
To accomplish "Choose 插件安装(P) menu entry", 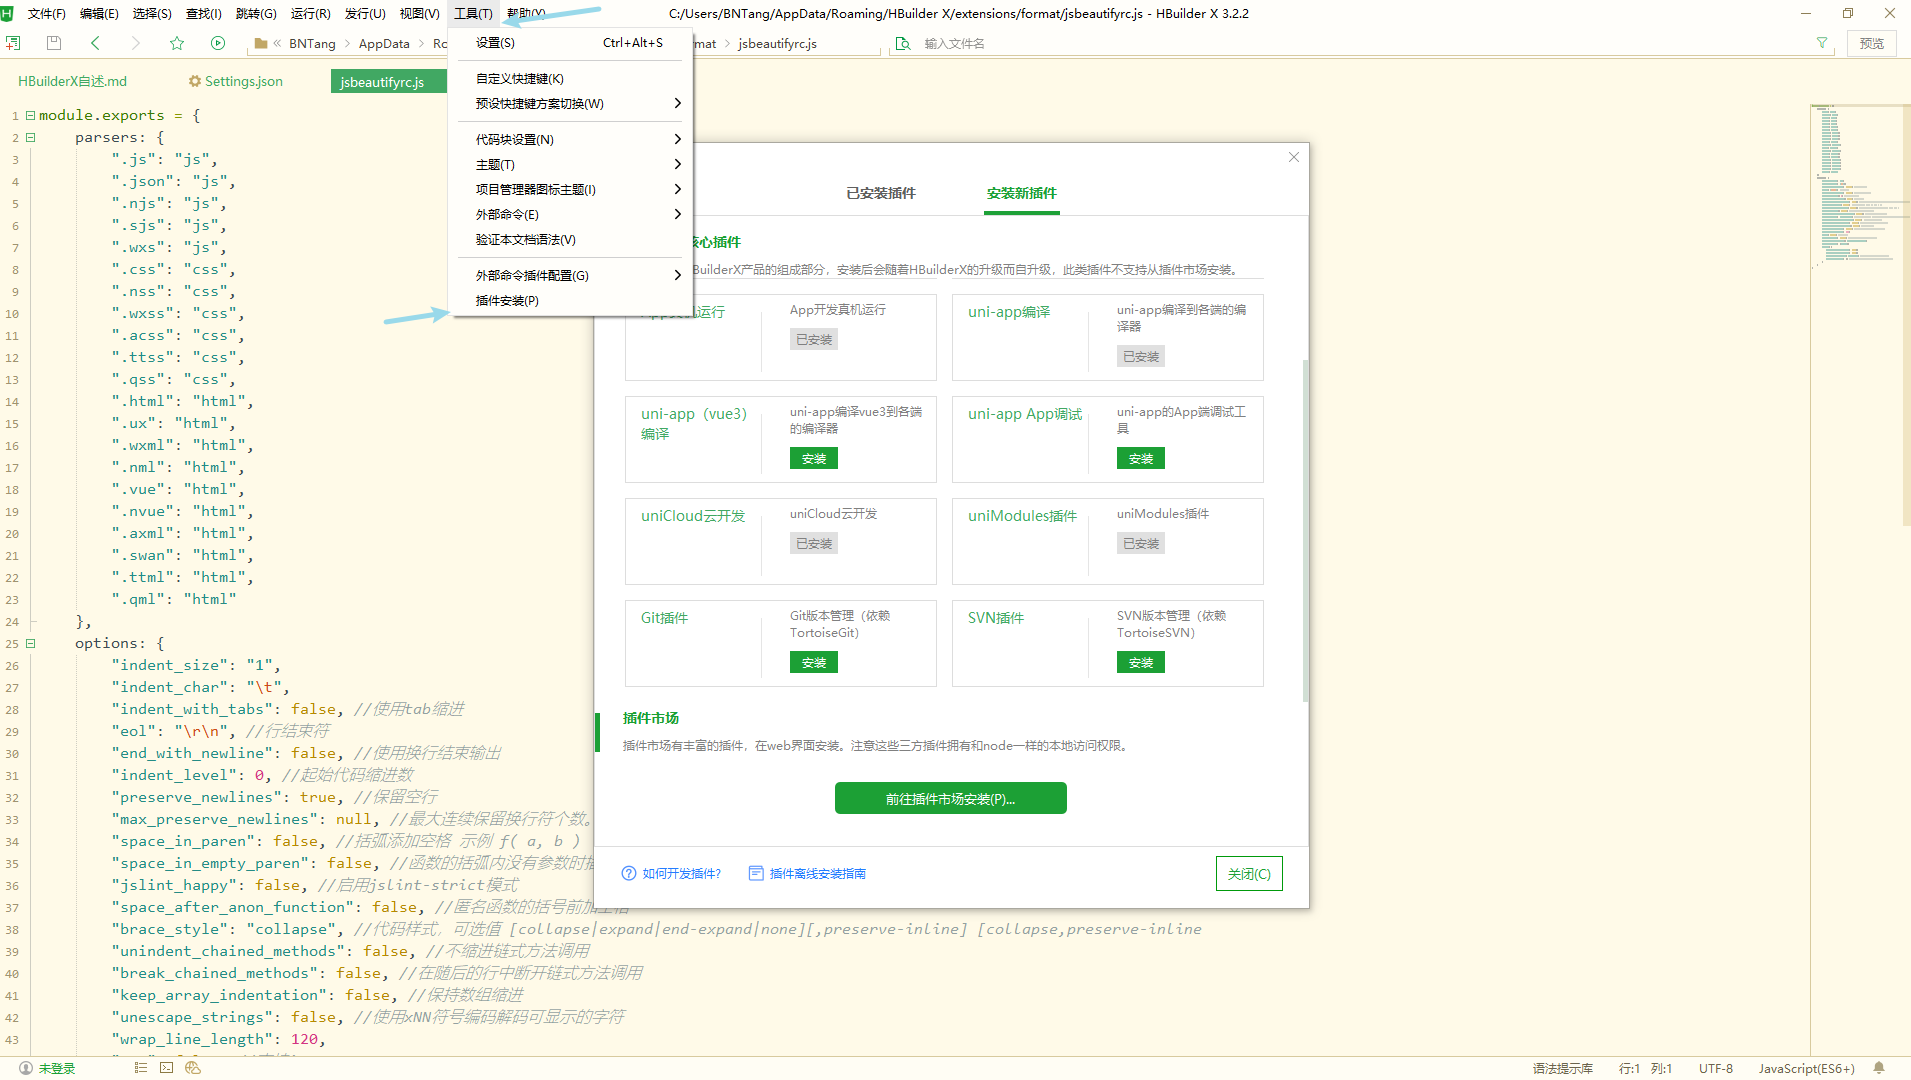I will tap(570, 301).
